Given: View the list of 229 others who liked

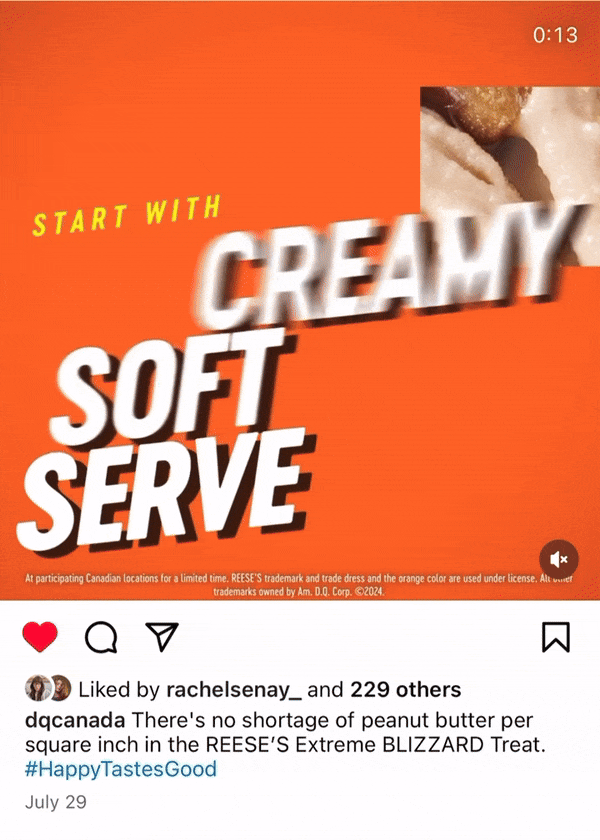Looking at the screenshot, I should click(x=406, y=689).
